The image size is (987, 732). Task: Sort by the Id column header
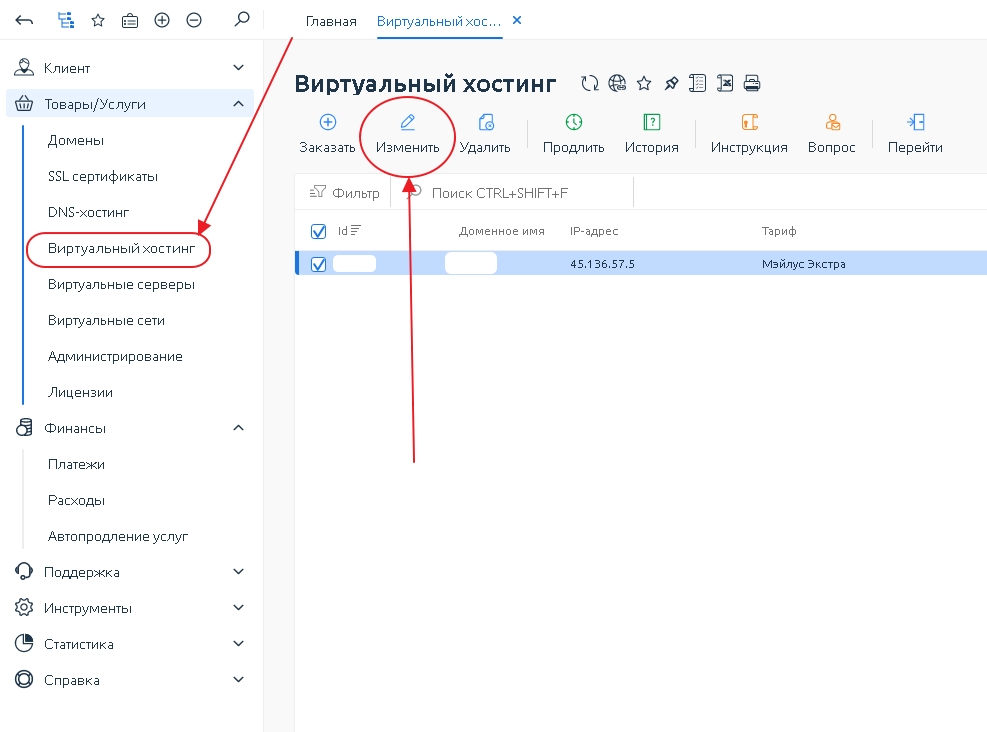tap(349, 230)
